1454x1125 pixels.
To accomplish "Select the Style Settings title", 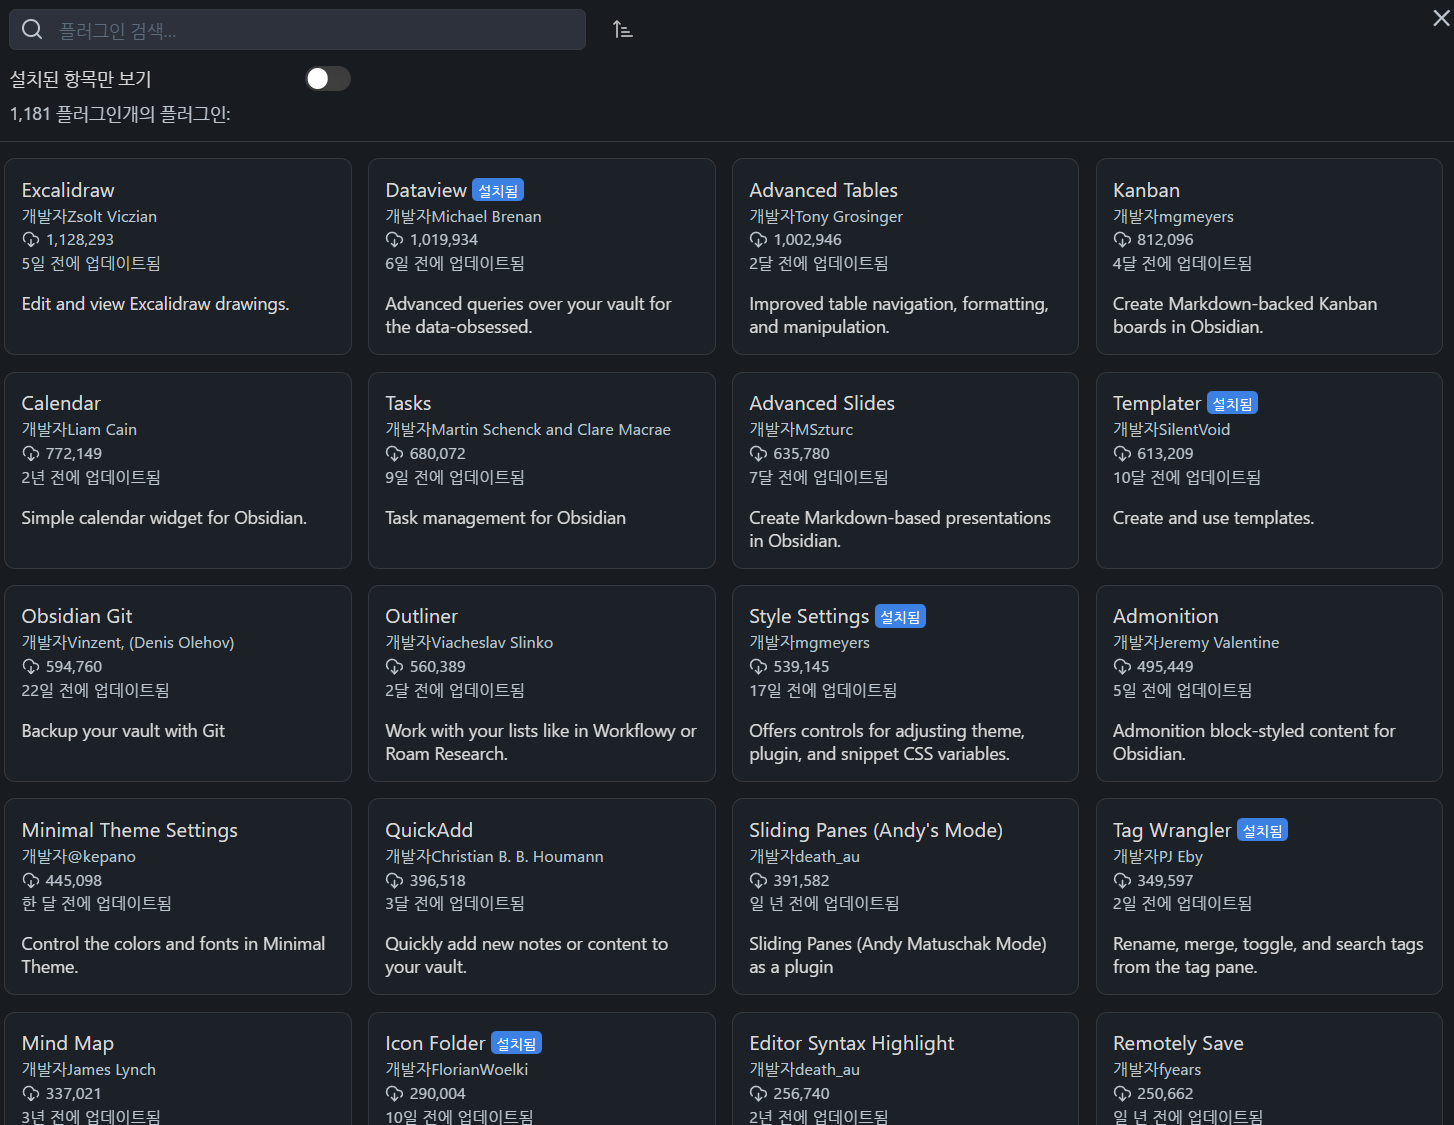I will pyautogui.click(x=809, y=616).
